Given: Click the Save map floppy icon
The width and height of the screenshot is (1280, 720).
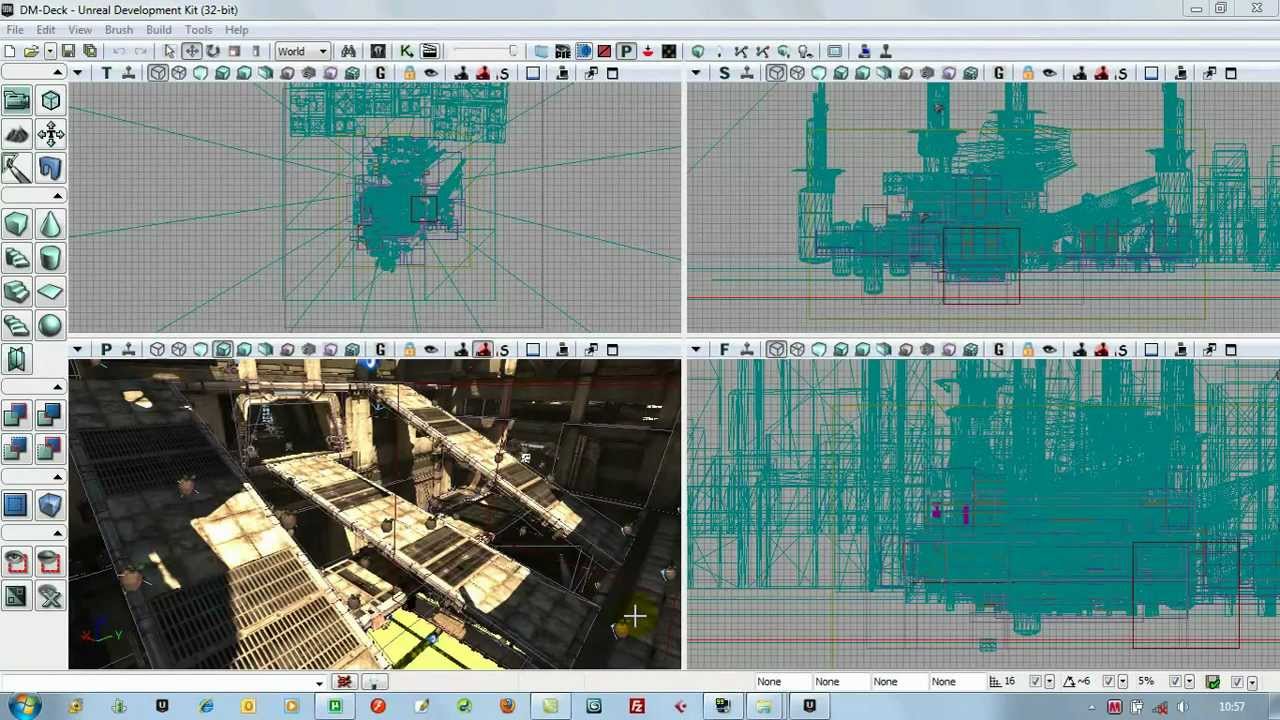Looking at the screenshot, I should 68,51.
